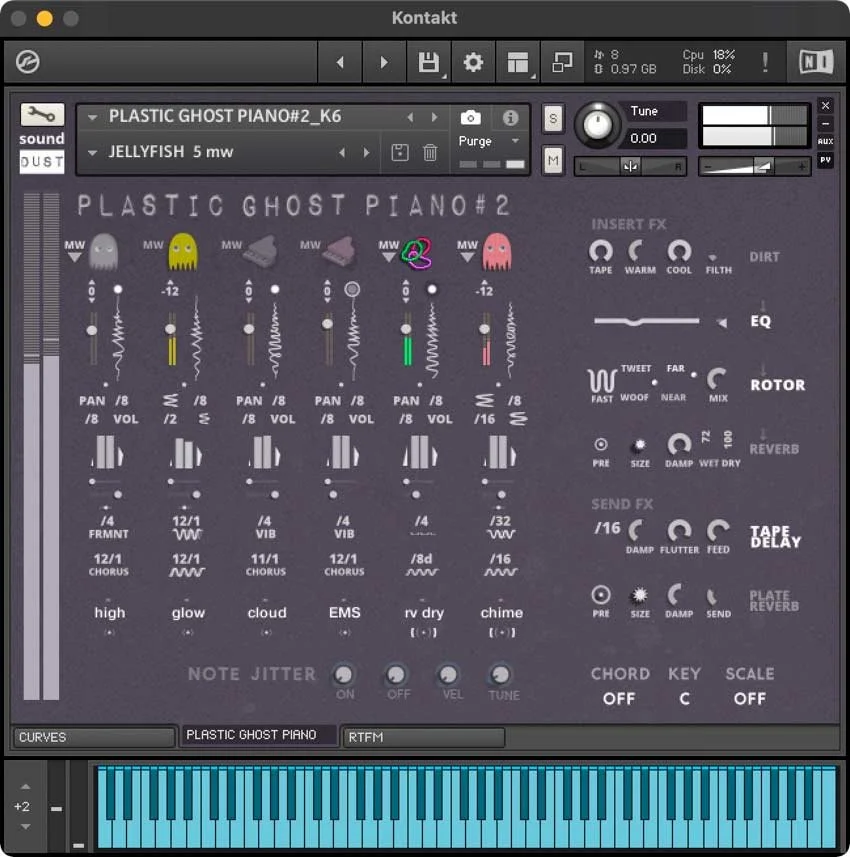
Task: Click the NOTE JITTER ON knob
Action: tap(343, 674)
